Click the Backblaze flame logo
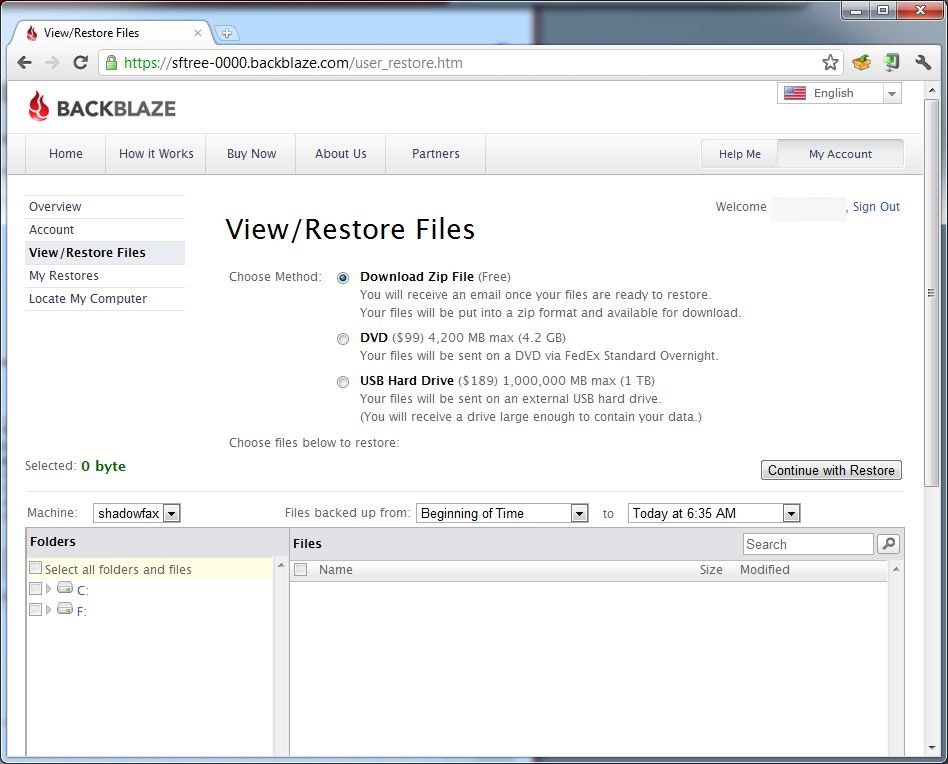This screenshot has width=948, height=764. pyautogui.click(x=39, y=106)
